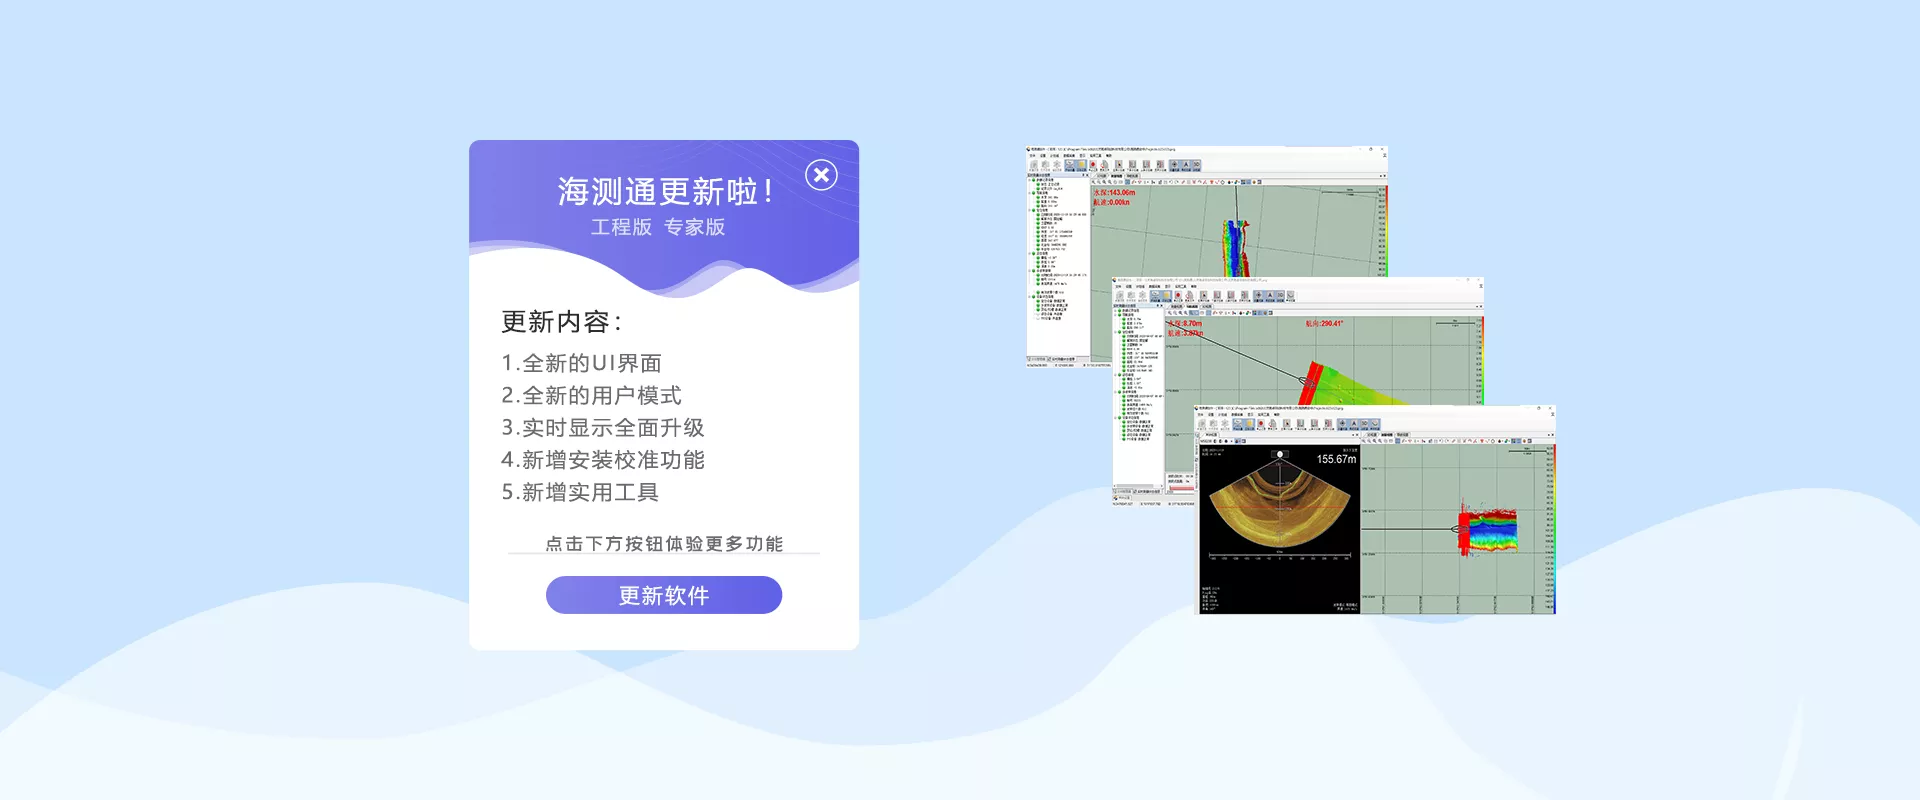Click the yellow highlighted icon in front window toolbar
This screenshot has height=800, width=1920.
pos(1248,424)
